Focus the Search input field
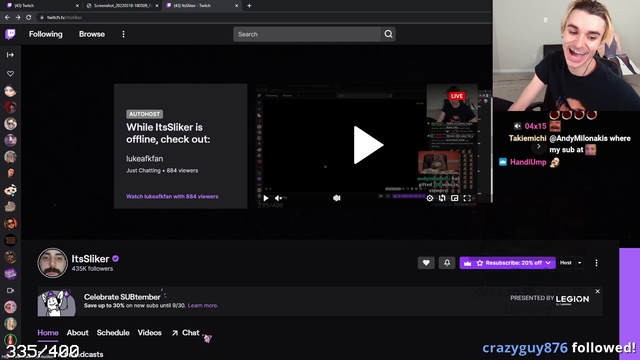Image resolution: width=640 pixels, height=360 pixels. point(307,34)
